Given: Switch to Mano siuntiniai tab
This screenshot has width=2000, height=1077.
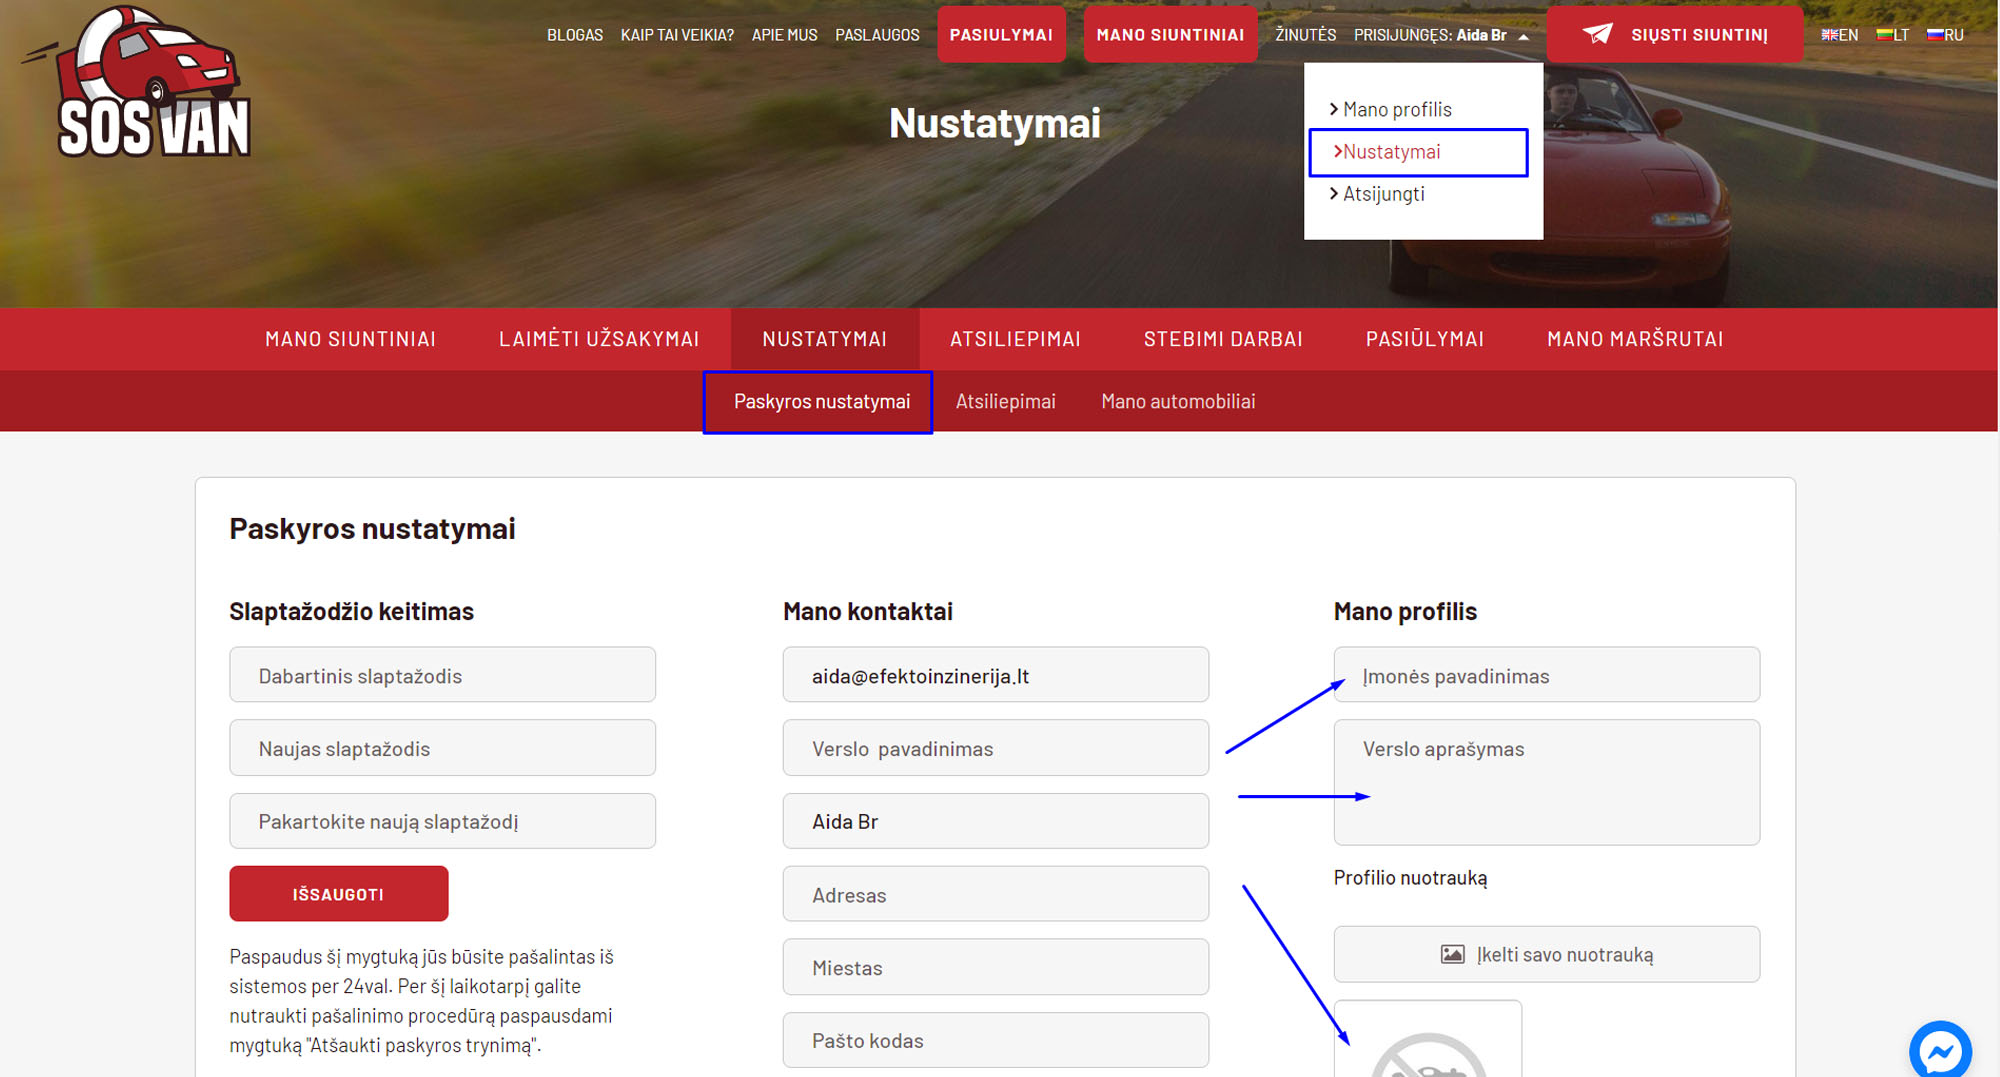Looking at the screenshot, I should coord(350,339).
